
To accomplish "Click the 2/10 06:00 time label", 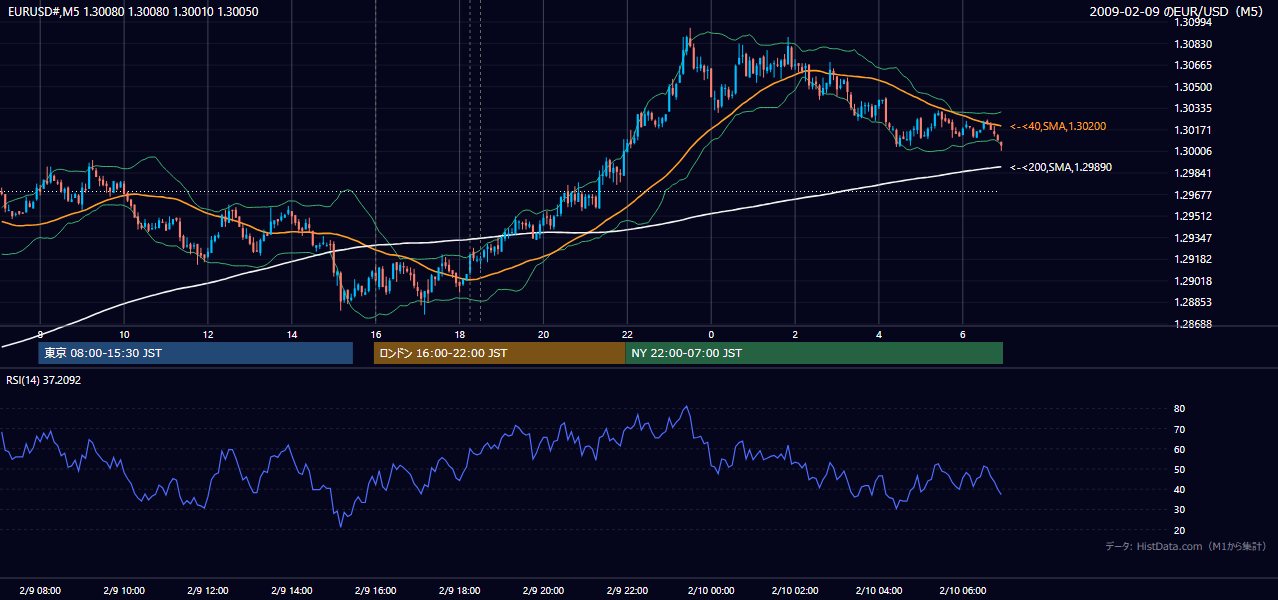I will click(963, 591).
